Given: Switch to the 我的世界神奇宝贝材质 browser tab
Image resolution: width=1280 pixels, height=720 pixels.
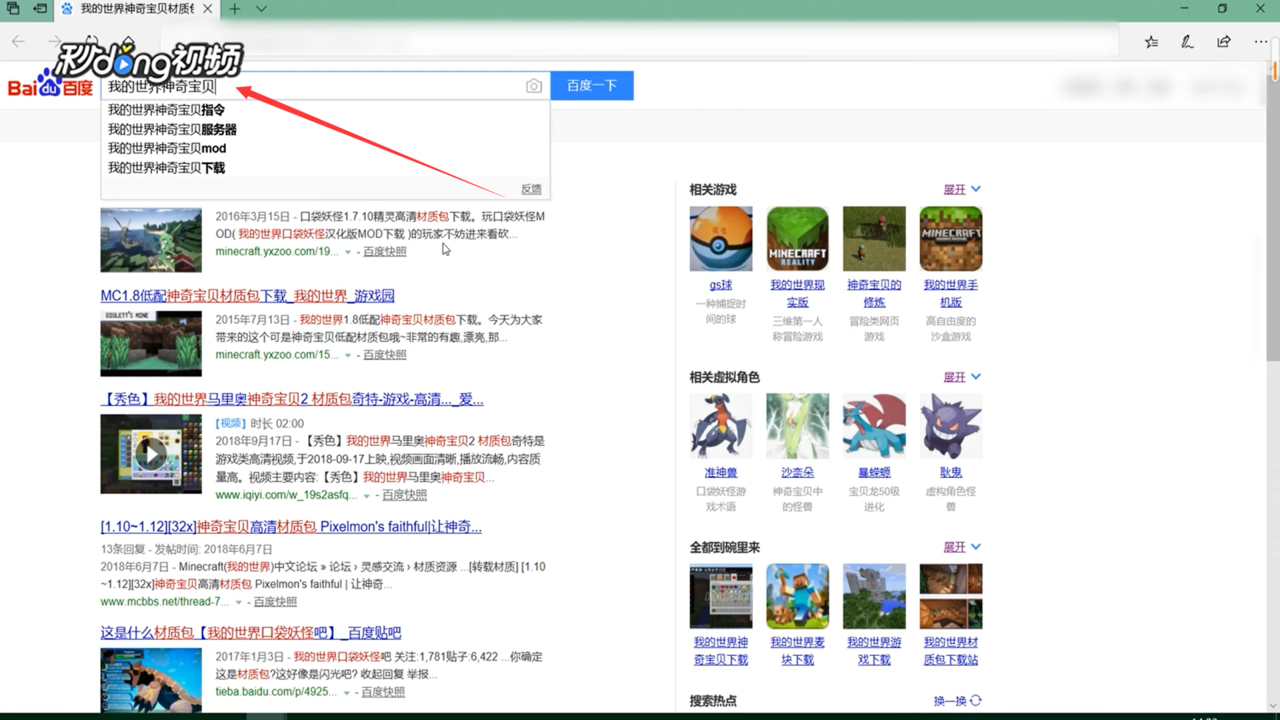Looking at the screenshot, I should coord(138,9).
